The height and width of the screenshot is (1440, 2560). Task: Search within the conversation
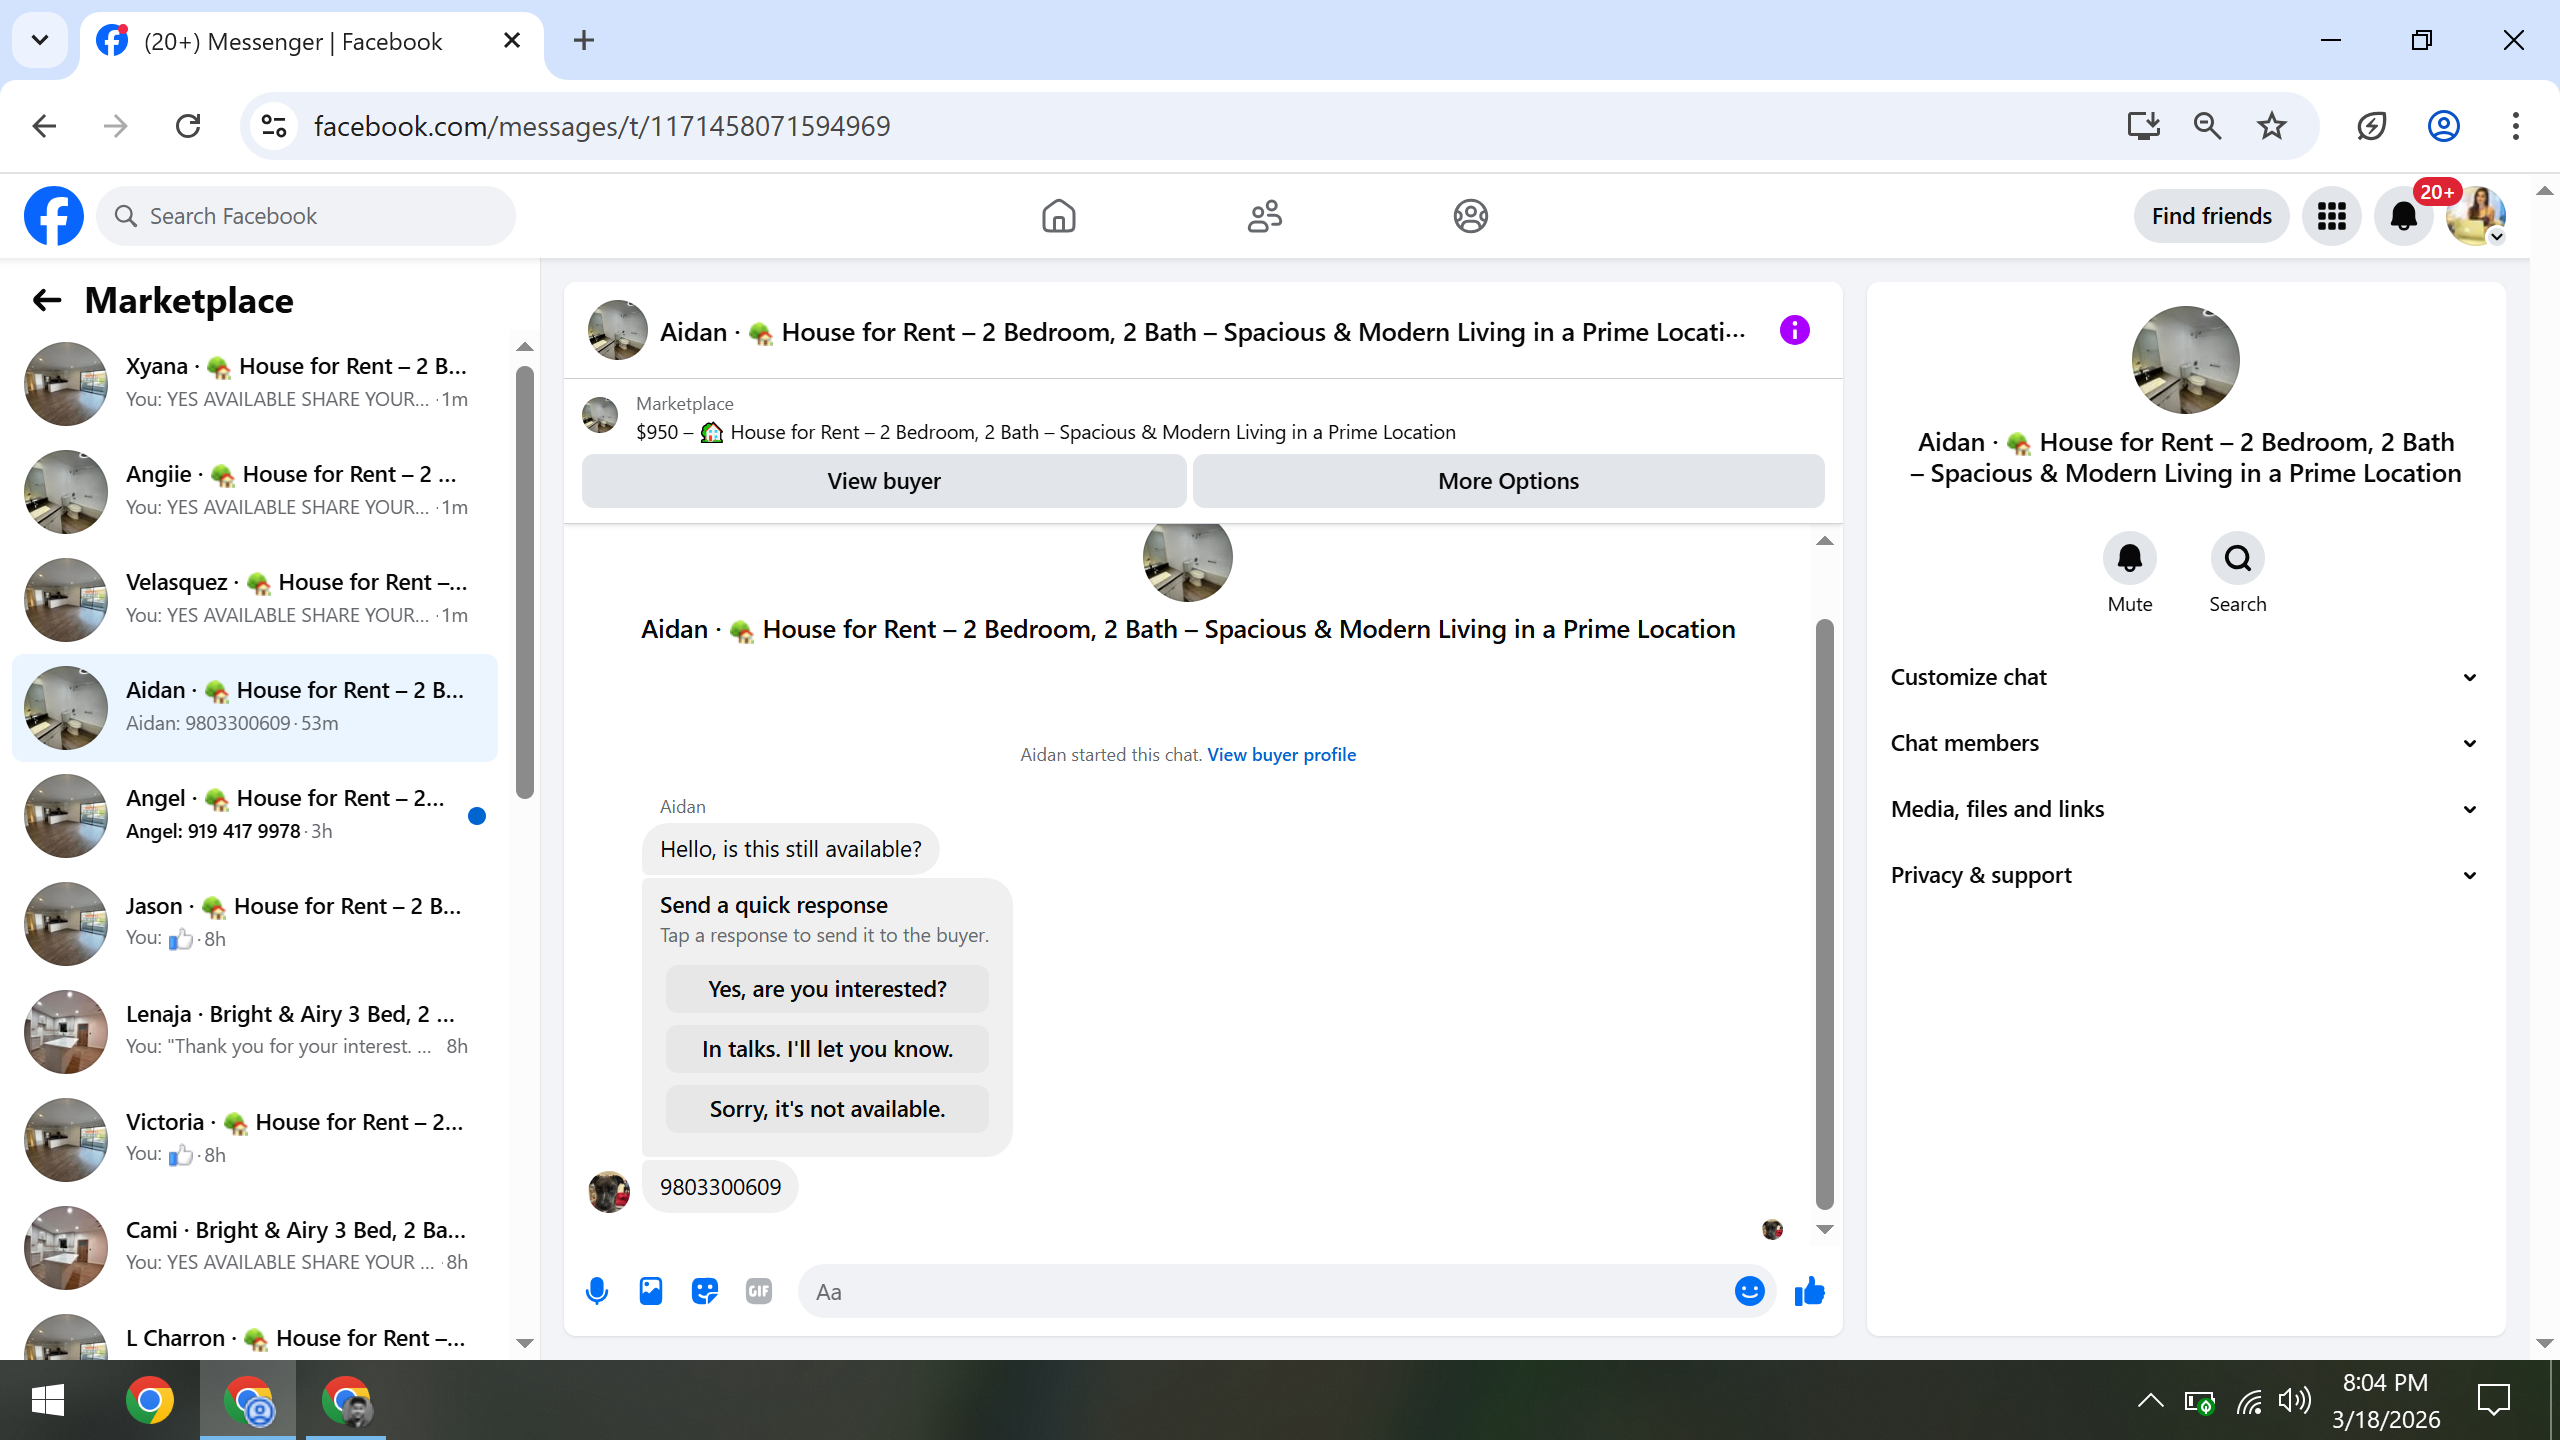pyautogui.click(x=2238, y=558)
